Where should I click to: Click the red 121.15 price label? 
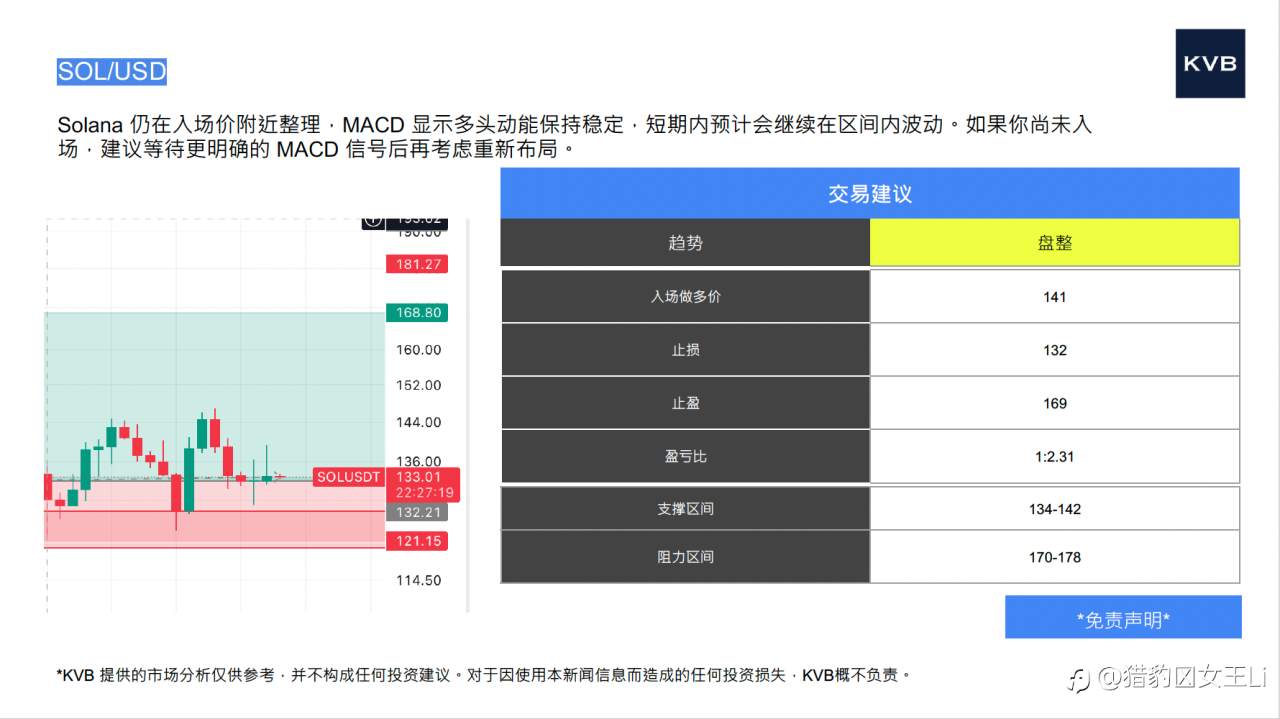417,541
